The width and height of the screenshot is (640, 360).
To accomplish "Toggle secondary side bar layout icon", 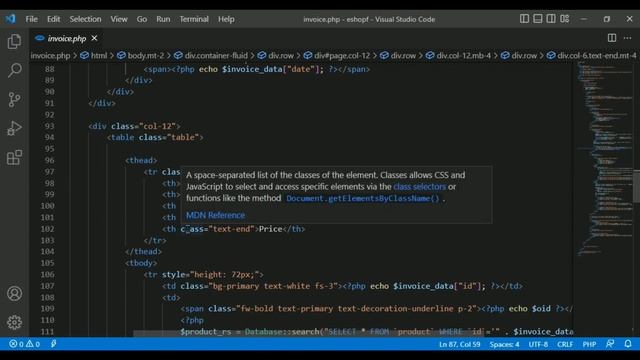I will (551, 19).
